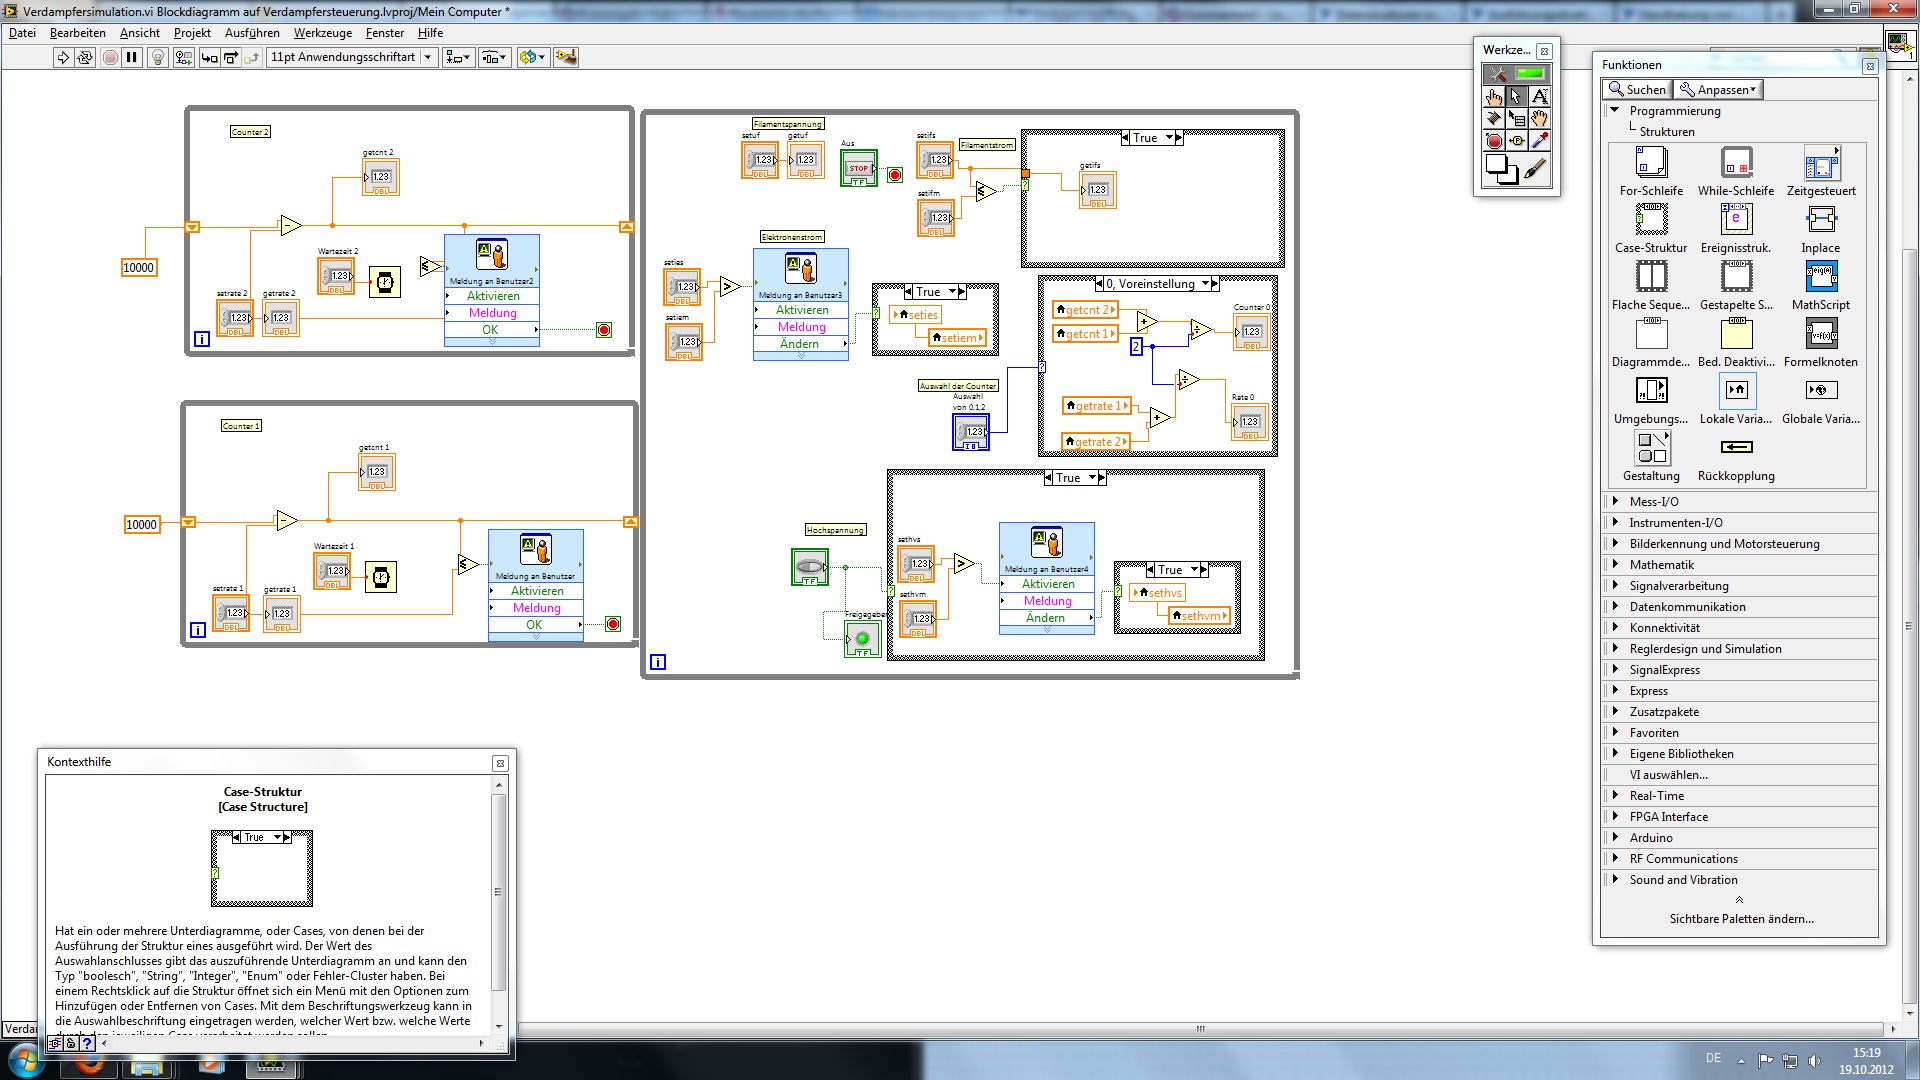Click Sichtbare Paletten ändern link
This screenshot has height=1080, width=1920.
(x=1741, y=919)
